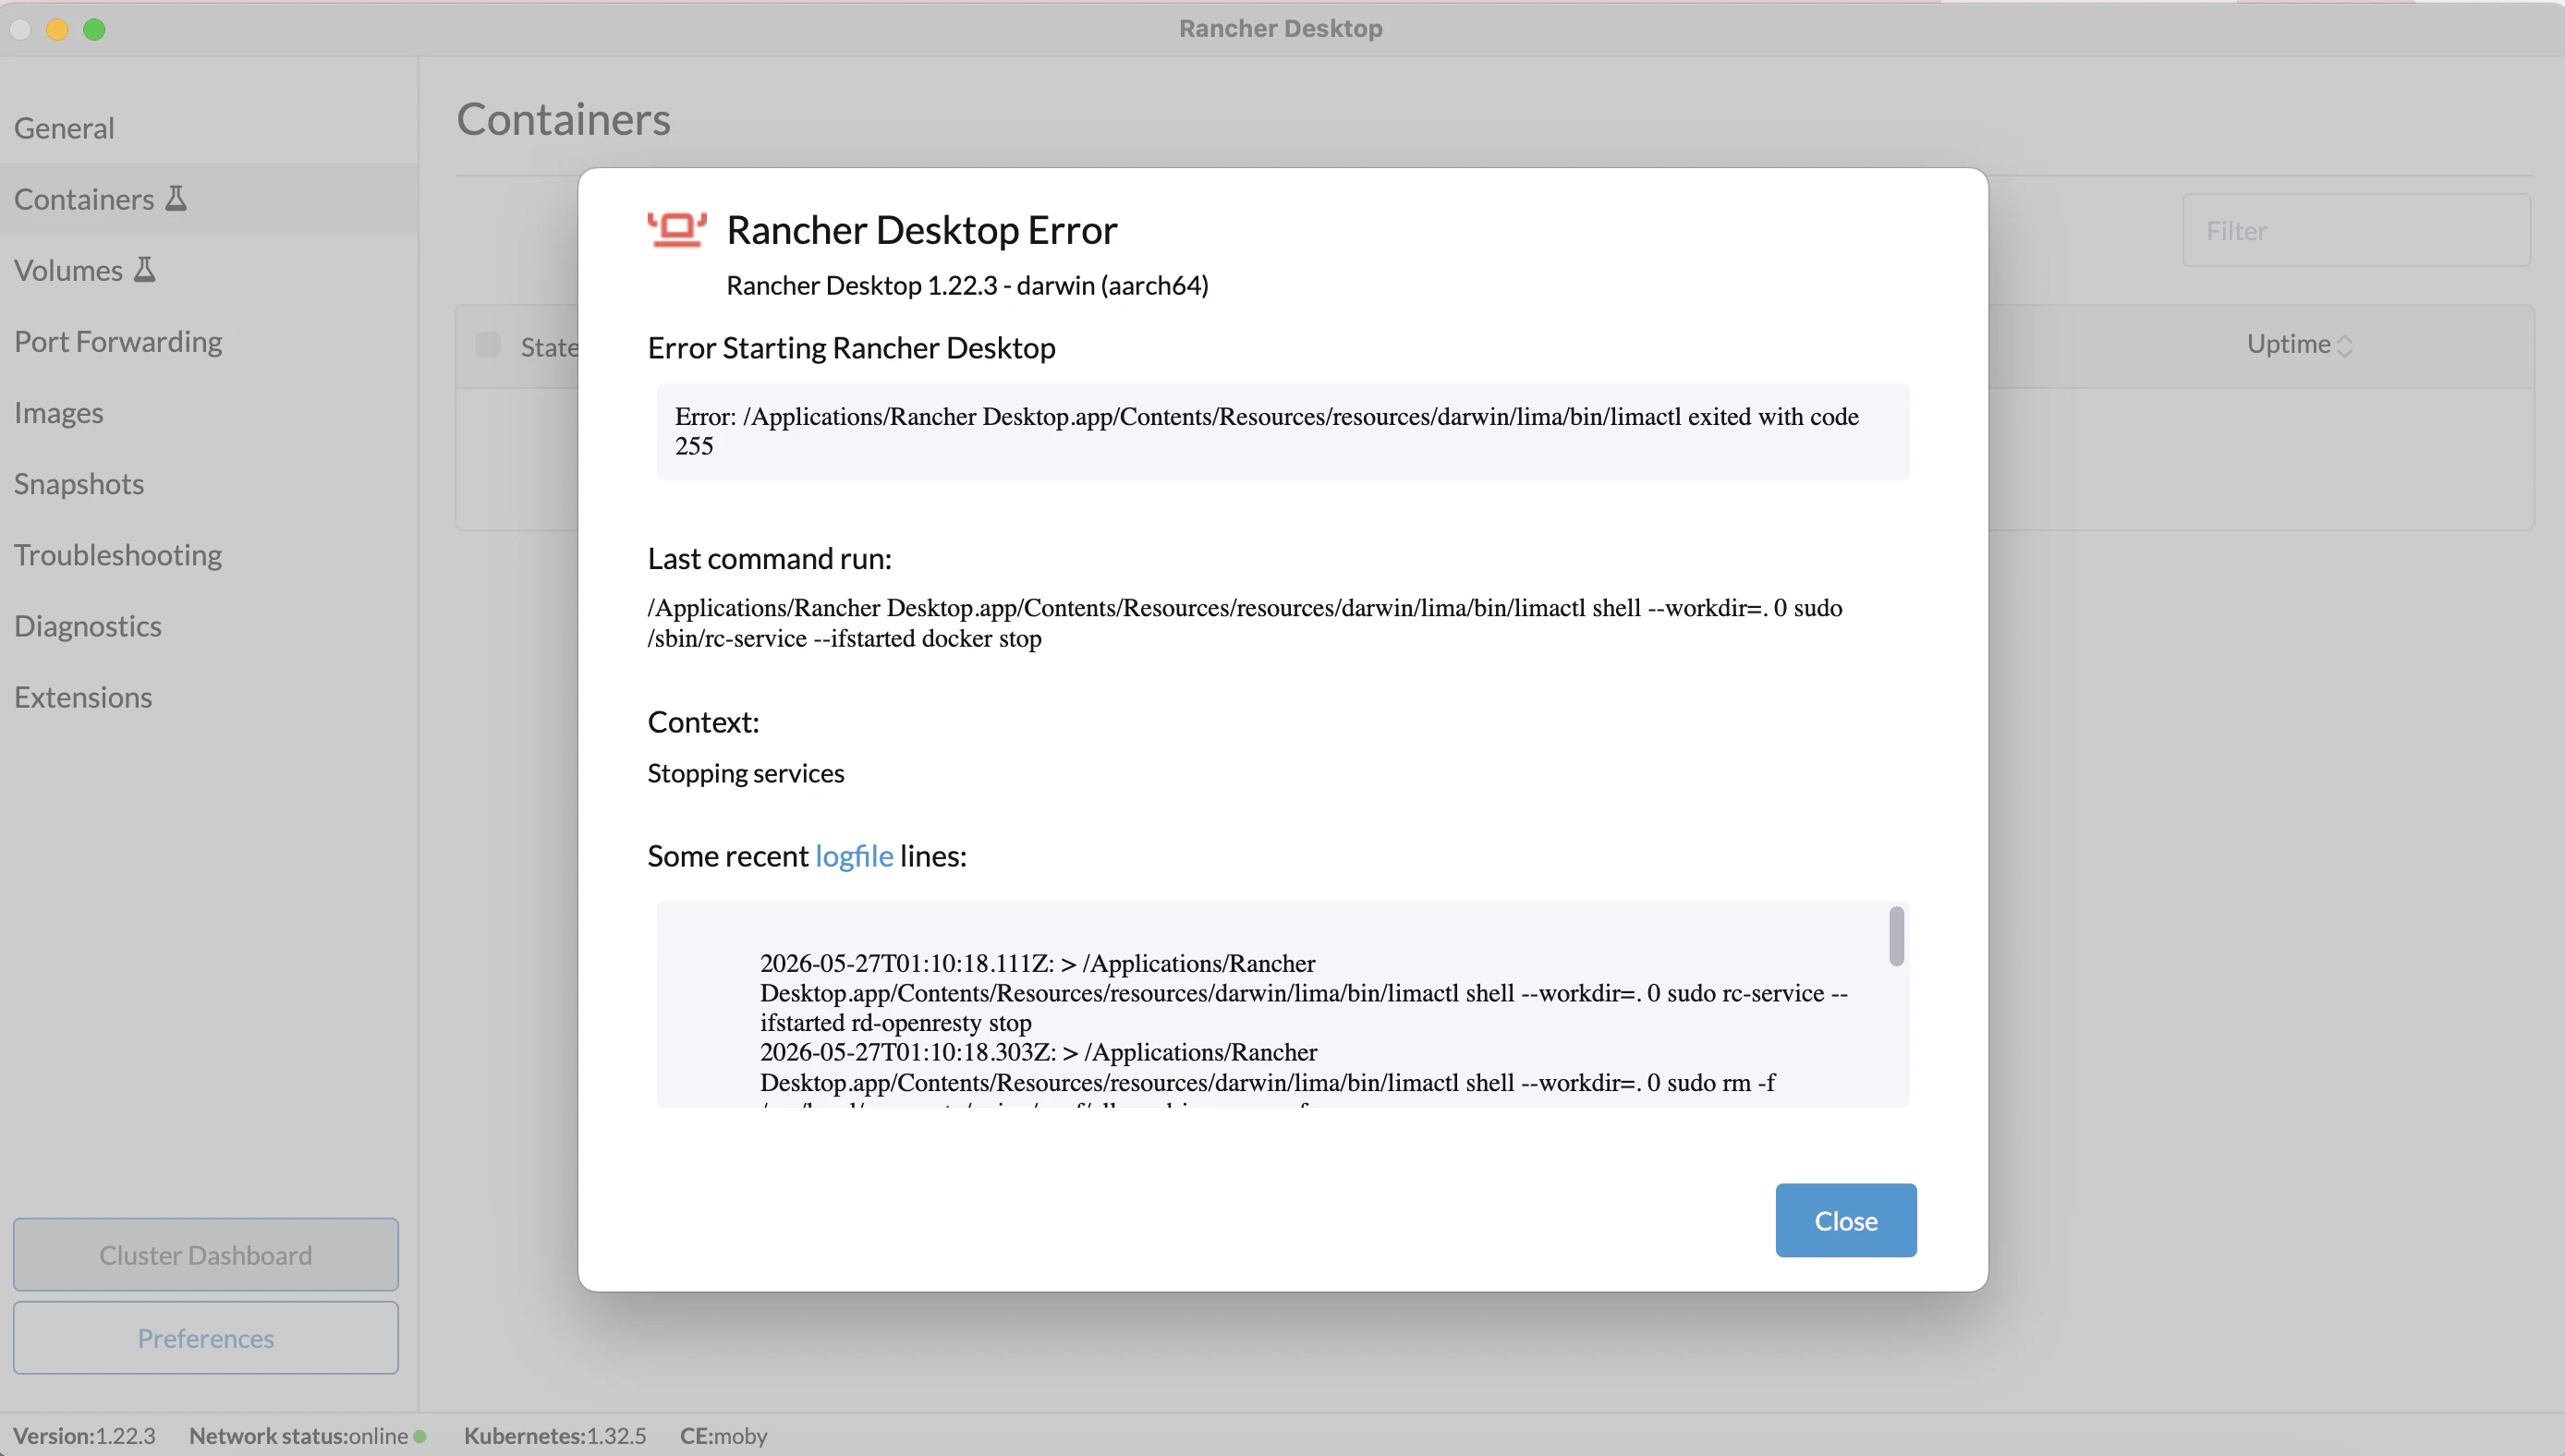
Task: Focus the Filter input field
Action: (x=2356, y=230)
